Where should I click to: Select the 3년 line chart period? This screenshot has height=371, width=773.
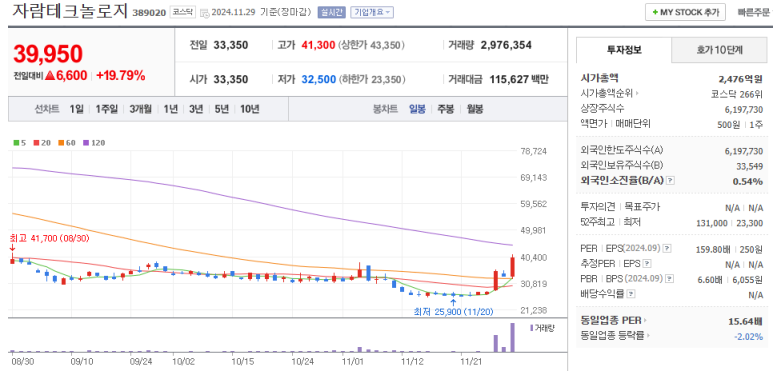click(196, 109)
